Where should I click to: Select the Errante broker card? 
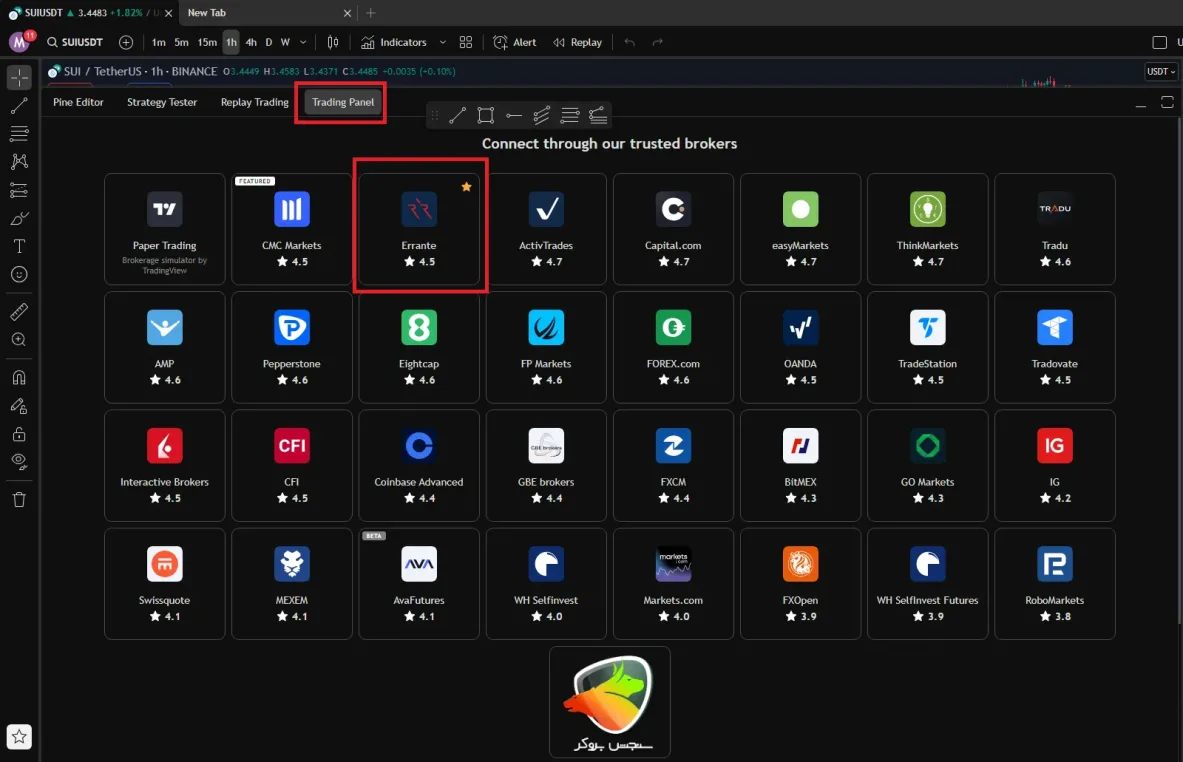419,229
